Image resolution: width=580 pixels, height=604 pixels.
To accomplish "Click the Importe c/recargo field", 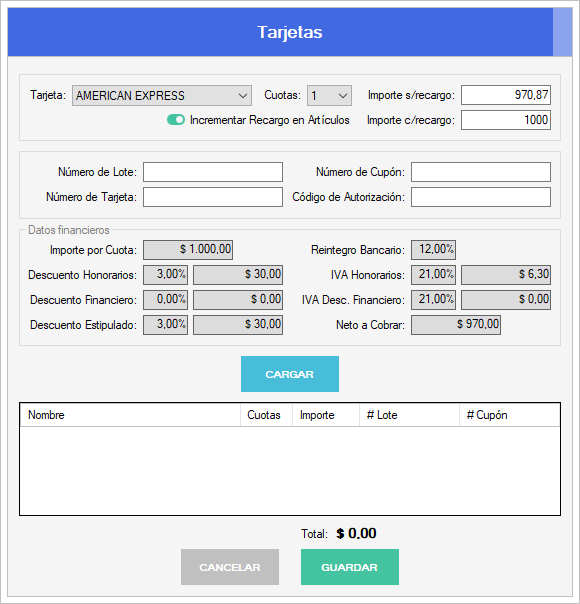I will (x=506, y=120).
